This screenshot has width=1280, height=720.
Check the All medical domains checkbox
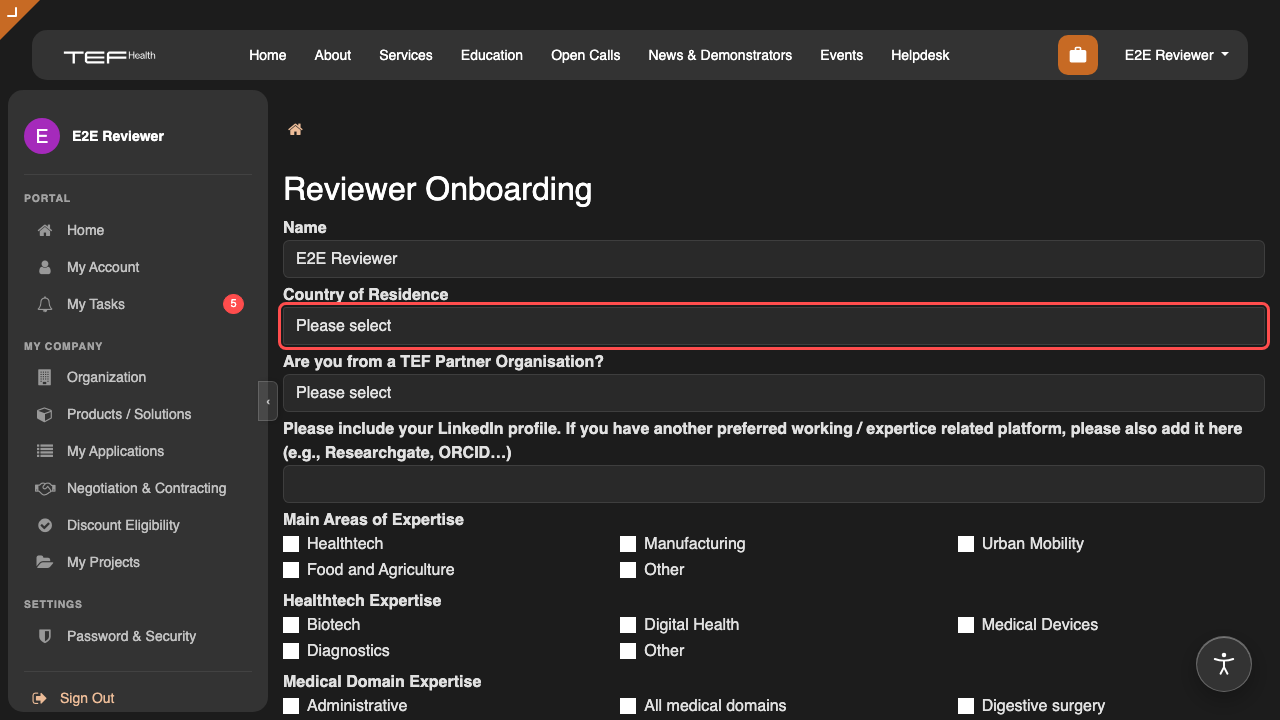click(x=628, y=706)
